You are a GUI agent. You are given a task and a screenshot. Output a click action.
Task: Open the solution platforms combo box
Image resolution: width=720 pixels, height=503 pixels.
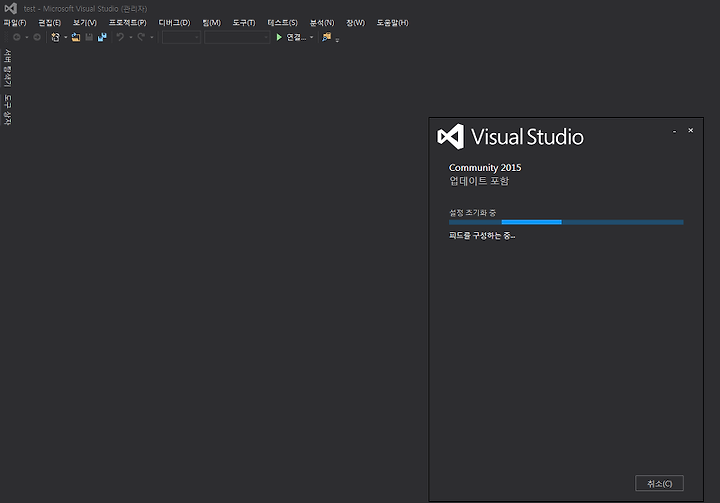tap(237, 37)
